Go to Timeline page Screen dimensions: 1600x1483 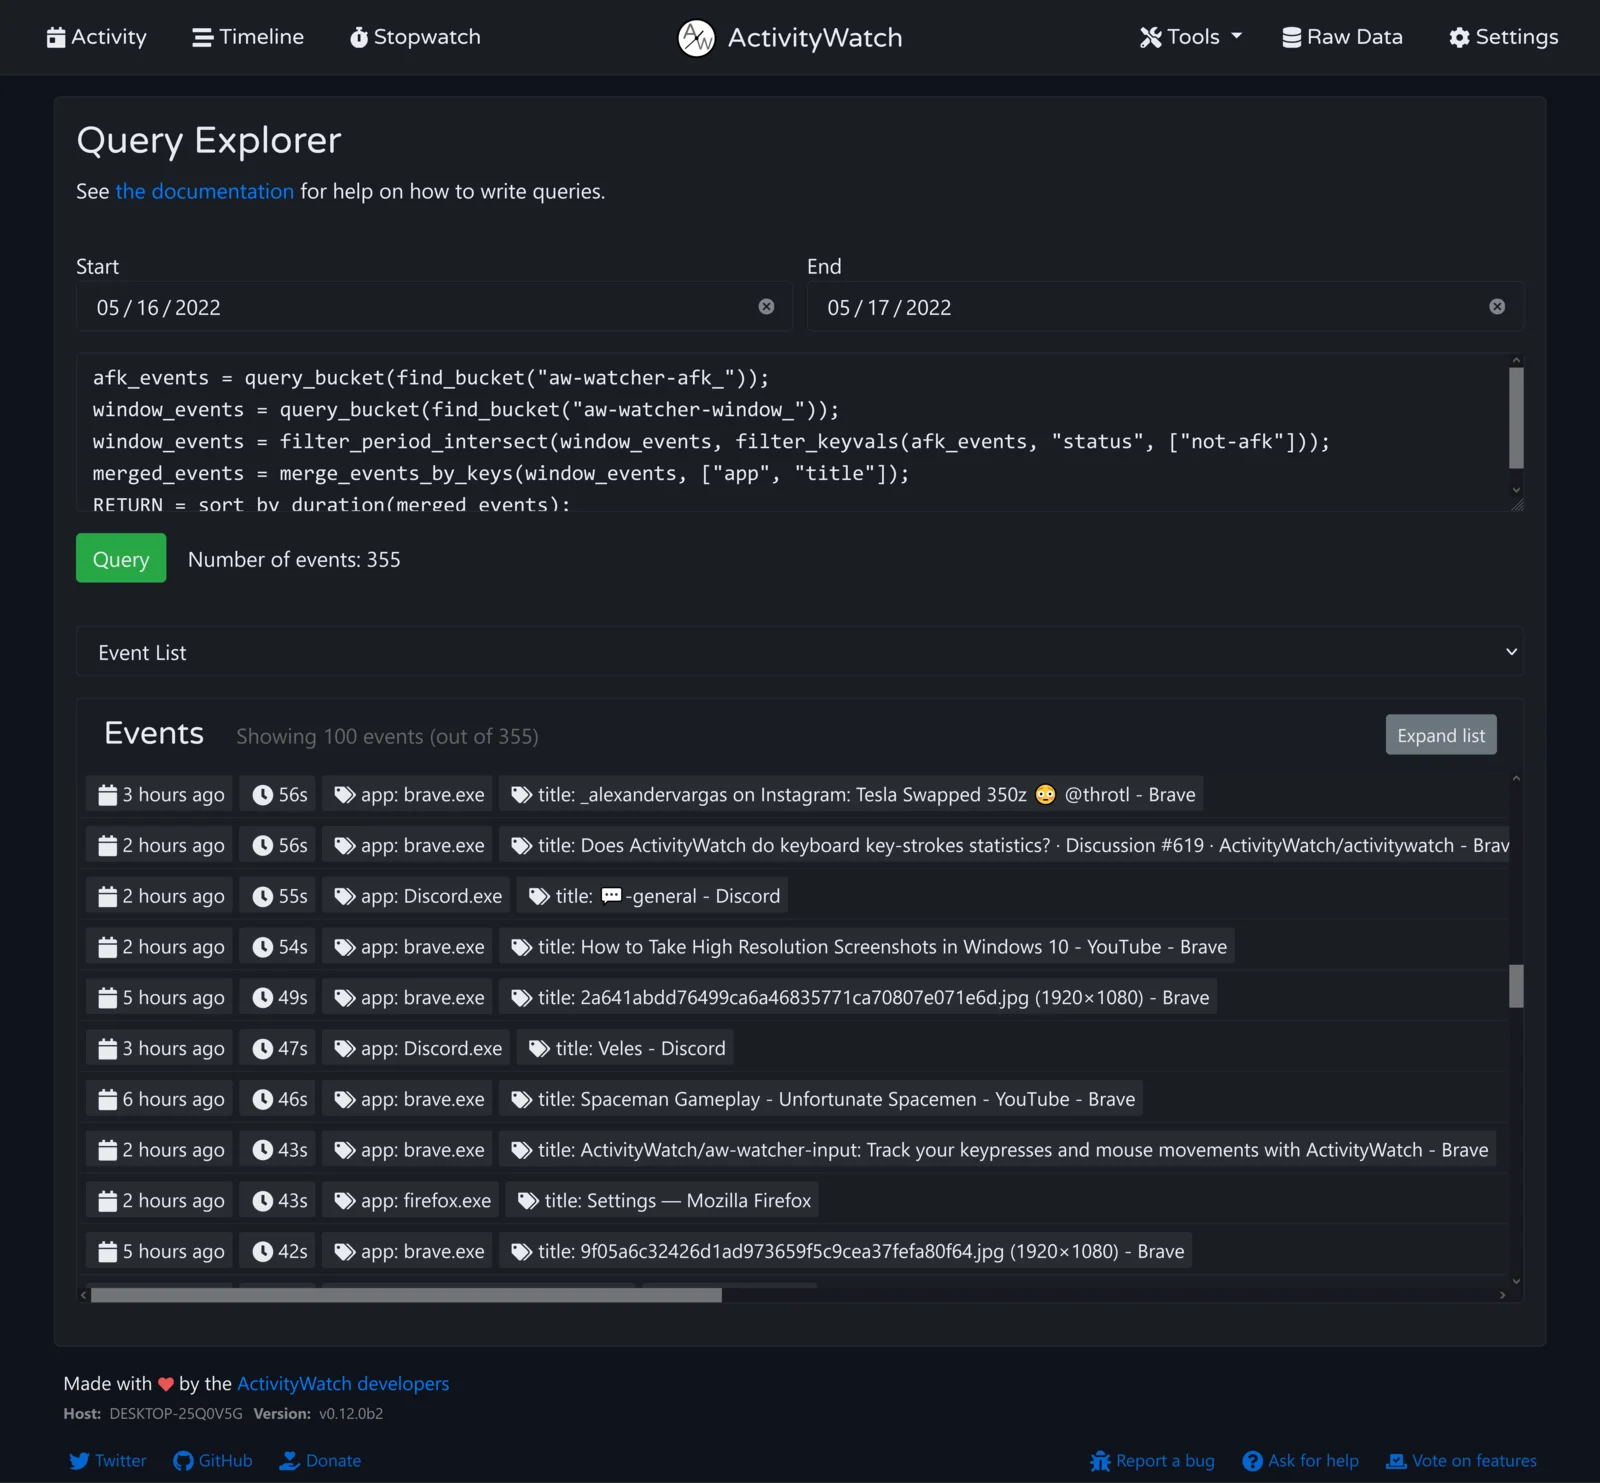[x=248, y=37]
